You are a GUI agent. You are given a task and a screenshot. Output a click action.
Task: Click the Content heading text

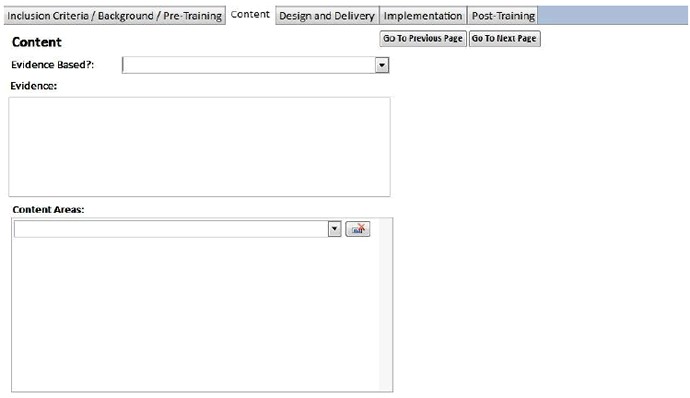point(37,42)
